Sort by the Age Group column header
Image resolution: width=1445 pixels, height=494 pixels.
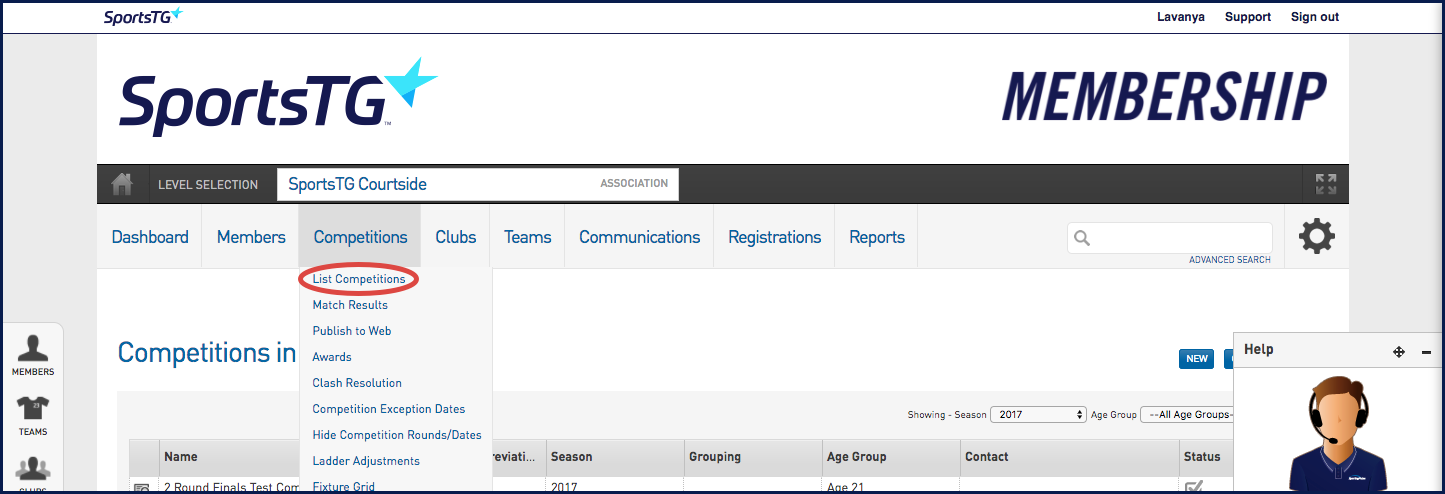[x=857, y=457]
